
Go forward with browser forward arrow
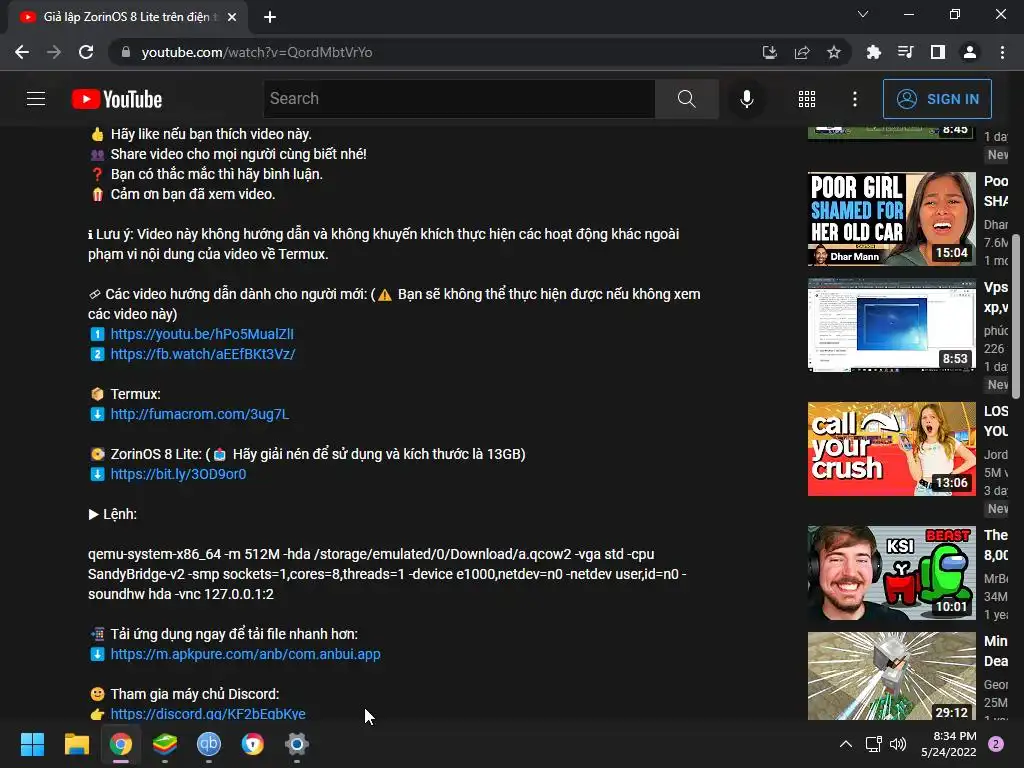tap(54, 52)
